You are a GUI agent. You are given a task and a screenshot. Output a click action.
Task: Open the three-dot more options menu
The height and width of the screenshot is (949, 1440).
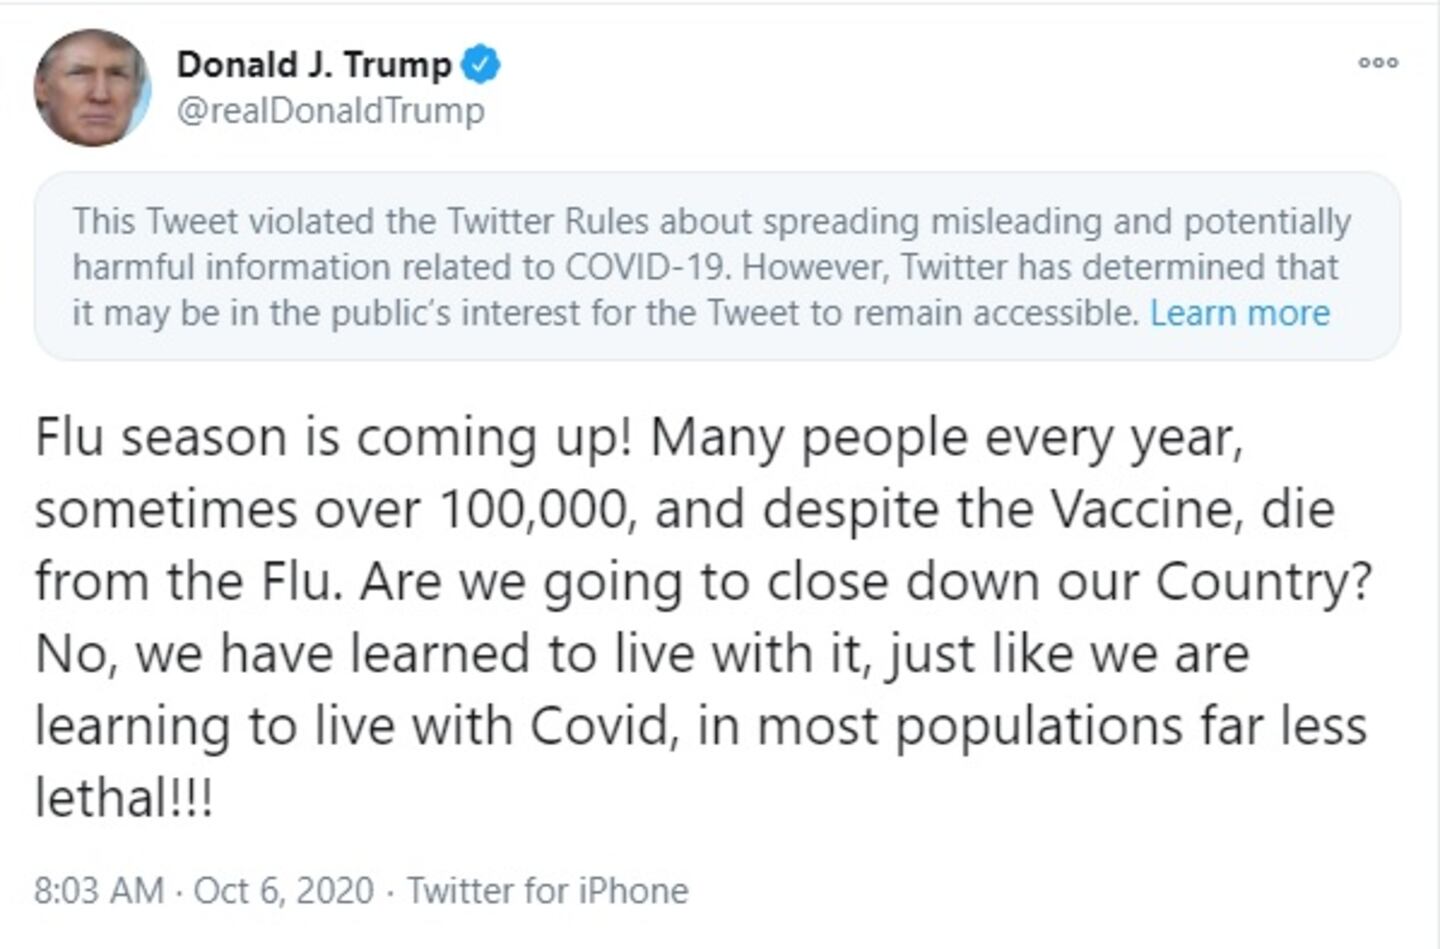point(1377,63)
